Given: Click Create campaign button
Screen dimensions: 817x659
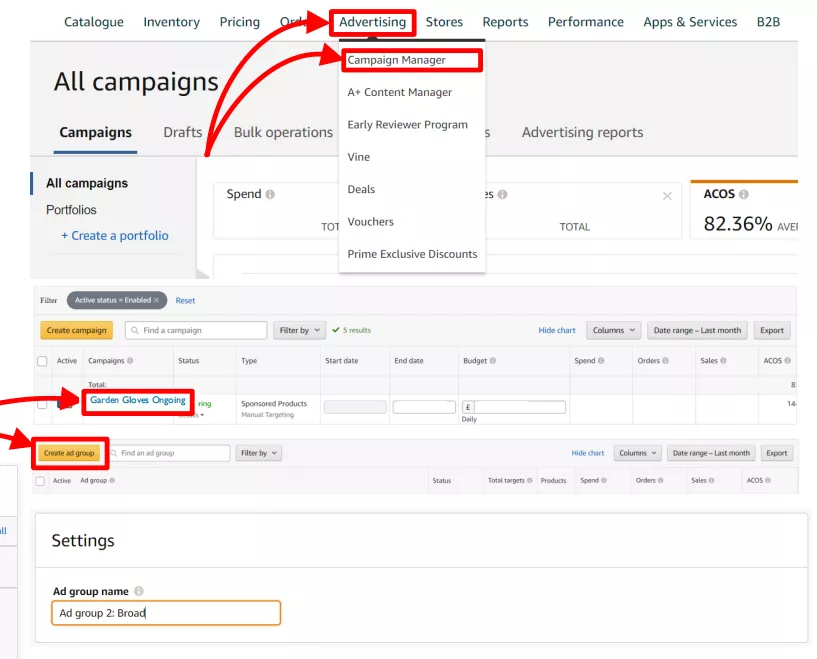Looking at the screenshot, I should 77,330.
